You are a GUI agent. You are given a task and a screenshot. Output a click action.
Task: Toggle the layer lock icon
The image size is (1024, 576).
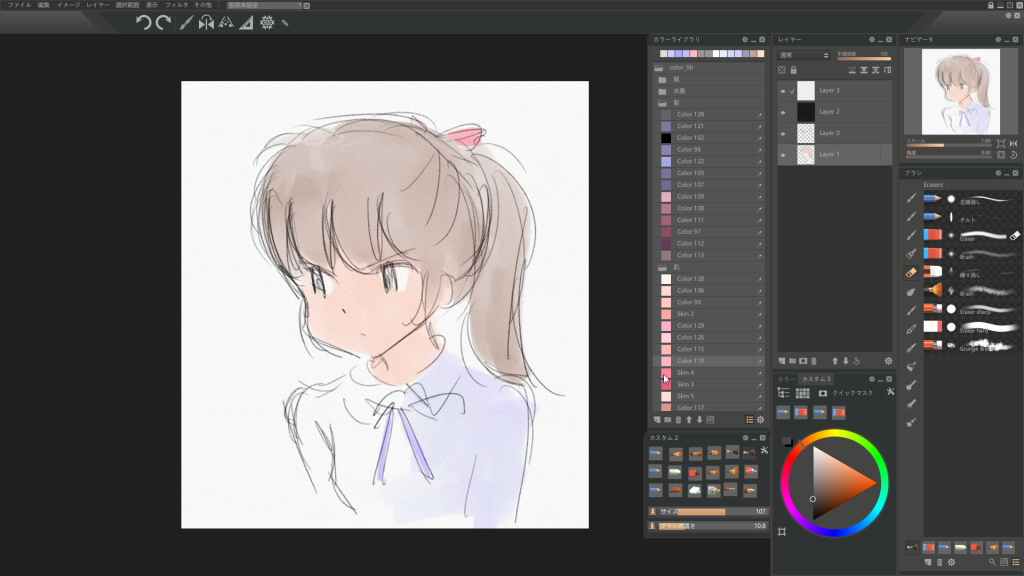click(794, 70)
